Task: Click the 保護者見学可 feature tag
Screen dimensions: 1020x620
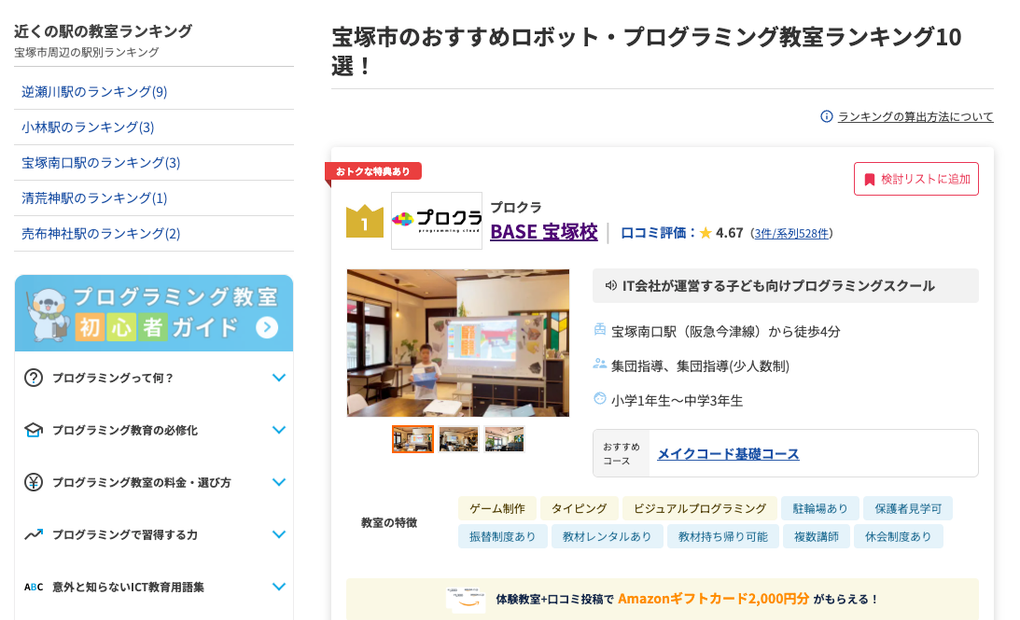Action: (908, 509)
